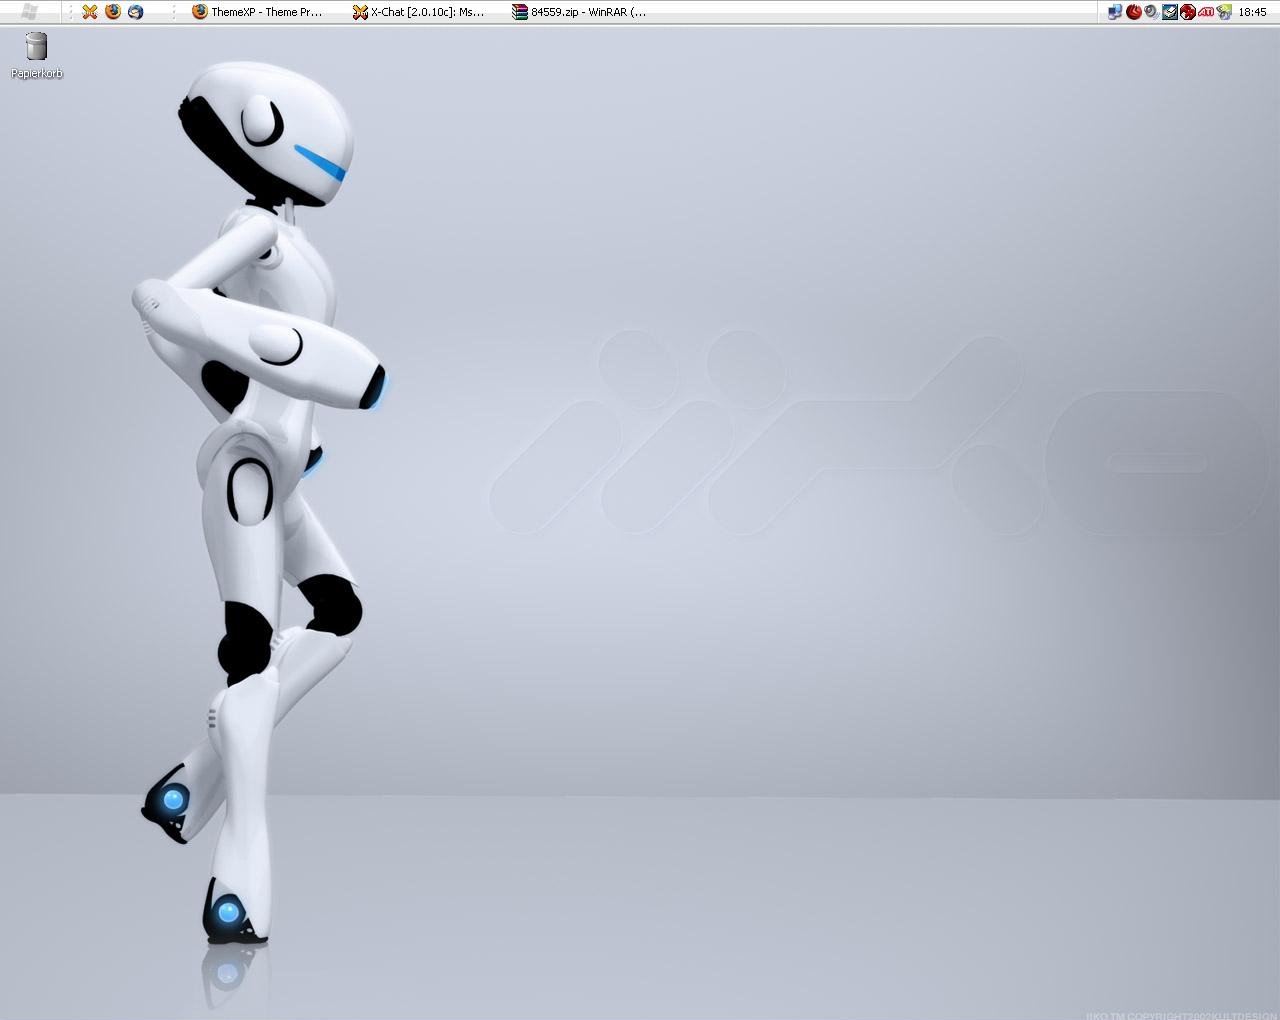This screenshot has width=1280, height=1020.
Task: Click the 18:45 system clock
Action: click(x=1252, y=12)
